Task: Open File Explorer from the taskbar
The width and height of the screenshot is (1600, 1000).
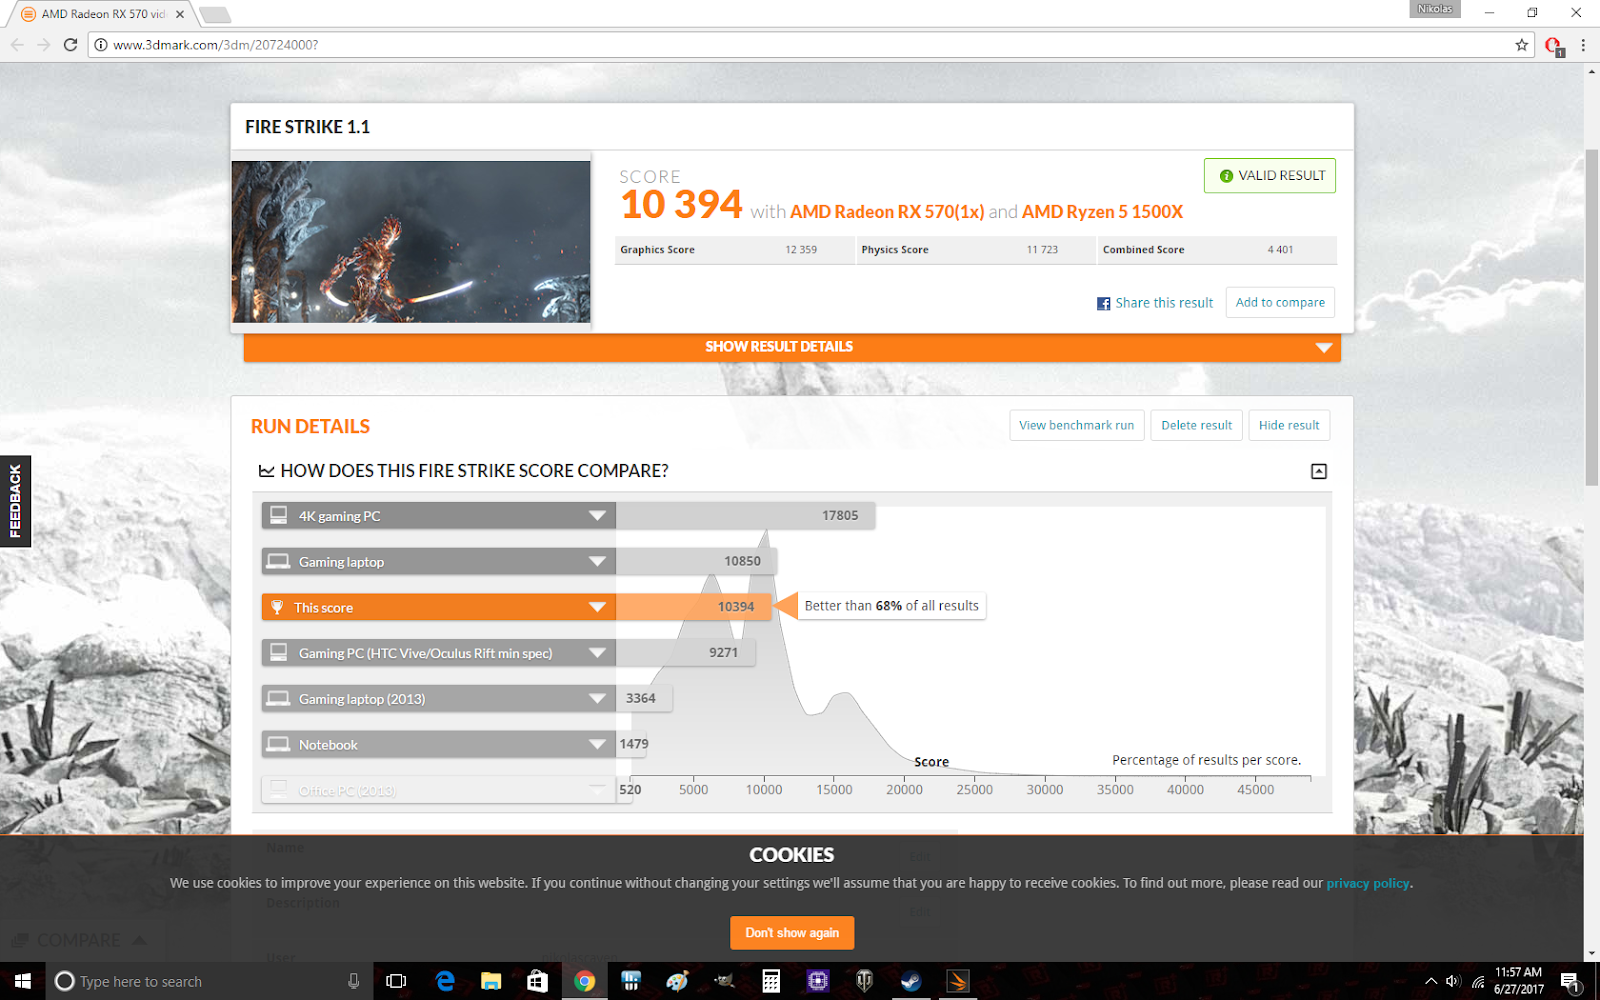Action: pos(491,981)
